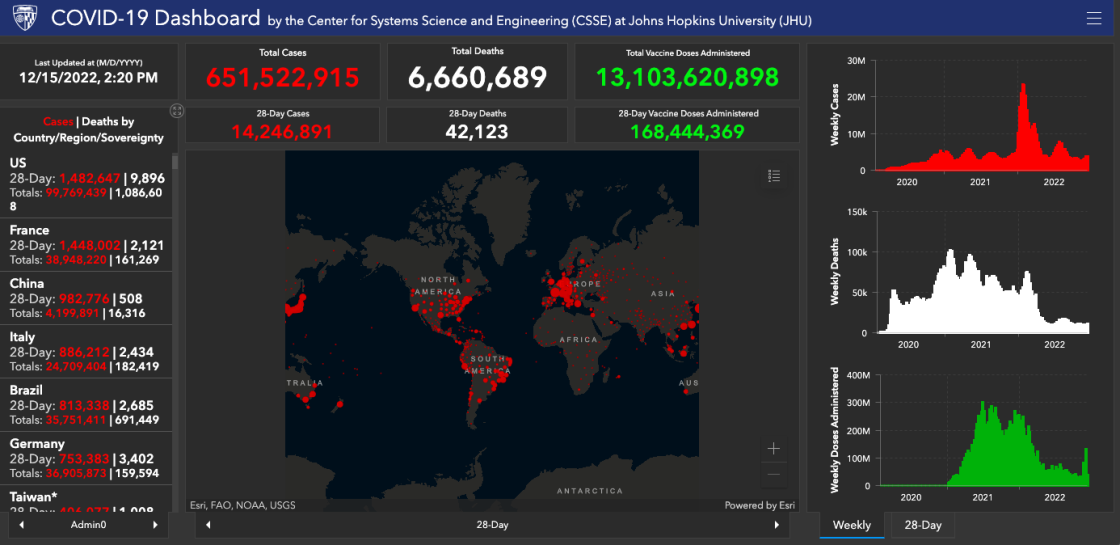Go to next list view right of Admin0
The width and height of the screenshot is (1120, 545).
tap(155, 524)
